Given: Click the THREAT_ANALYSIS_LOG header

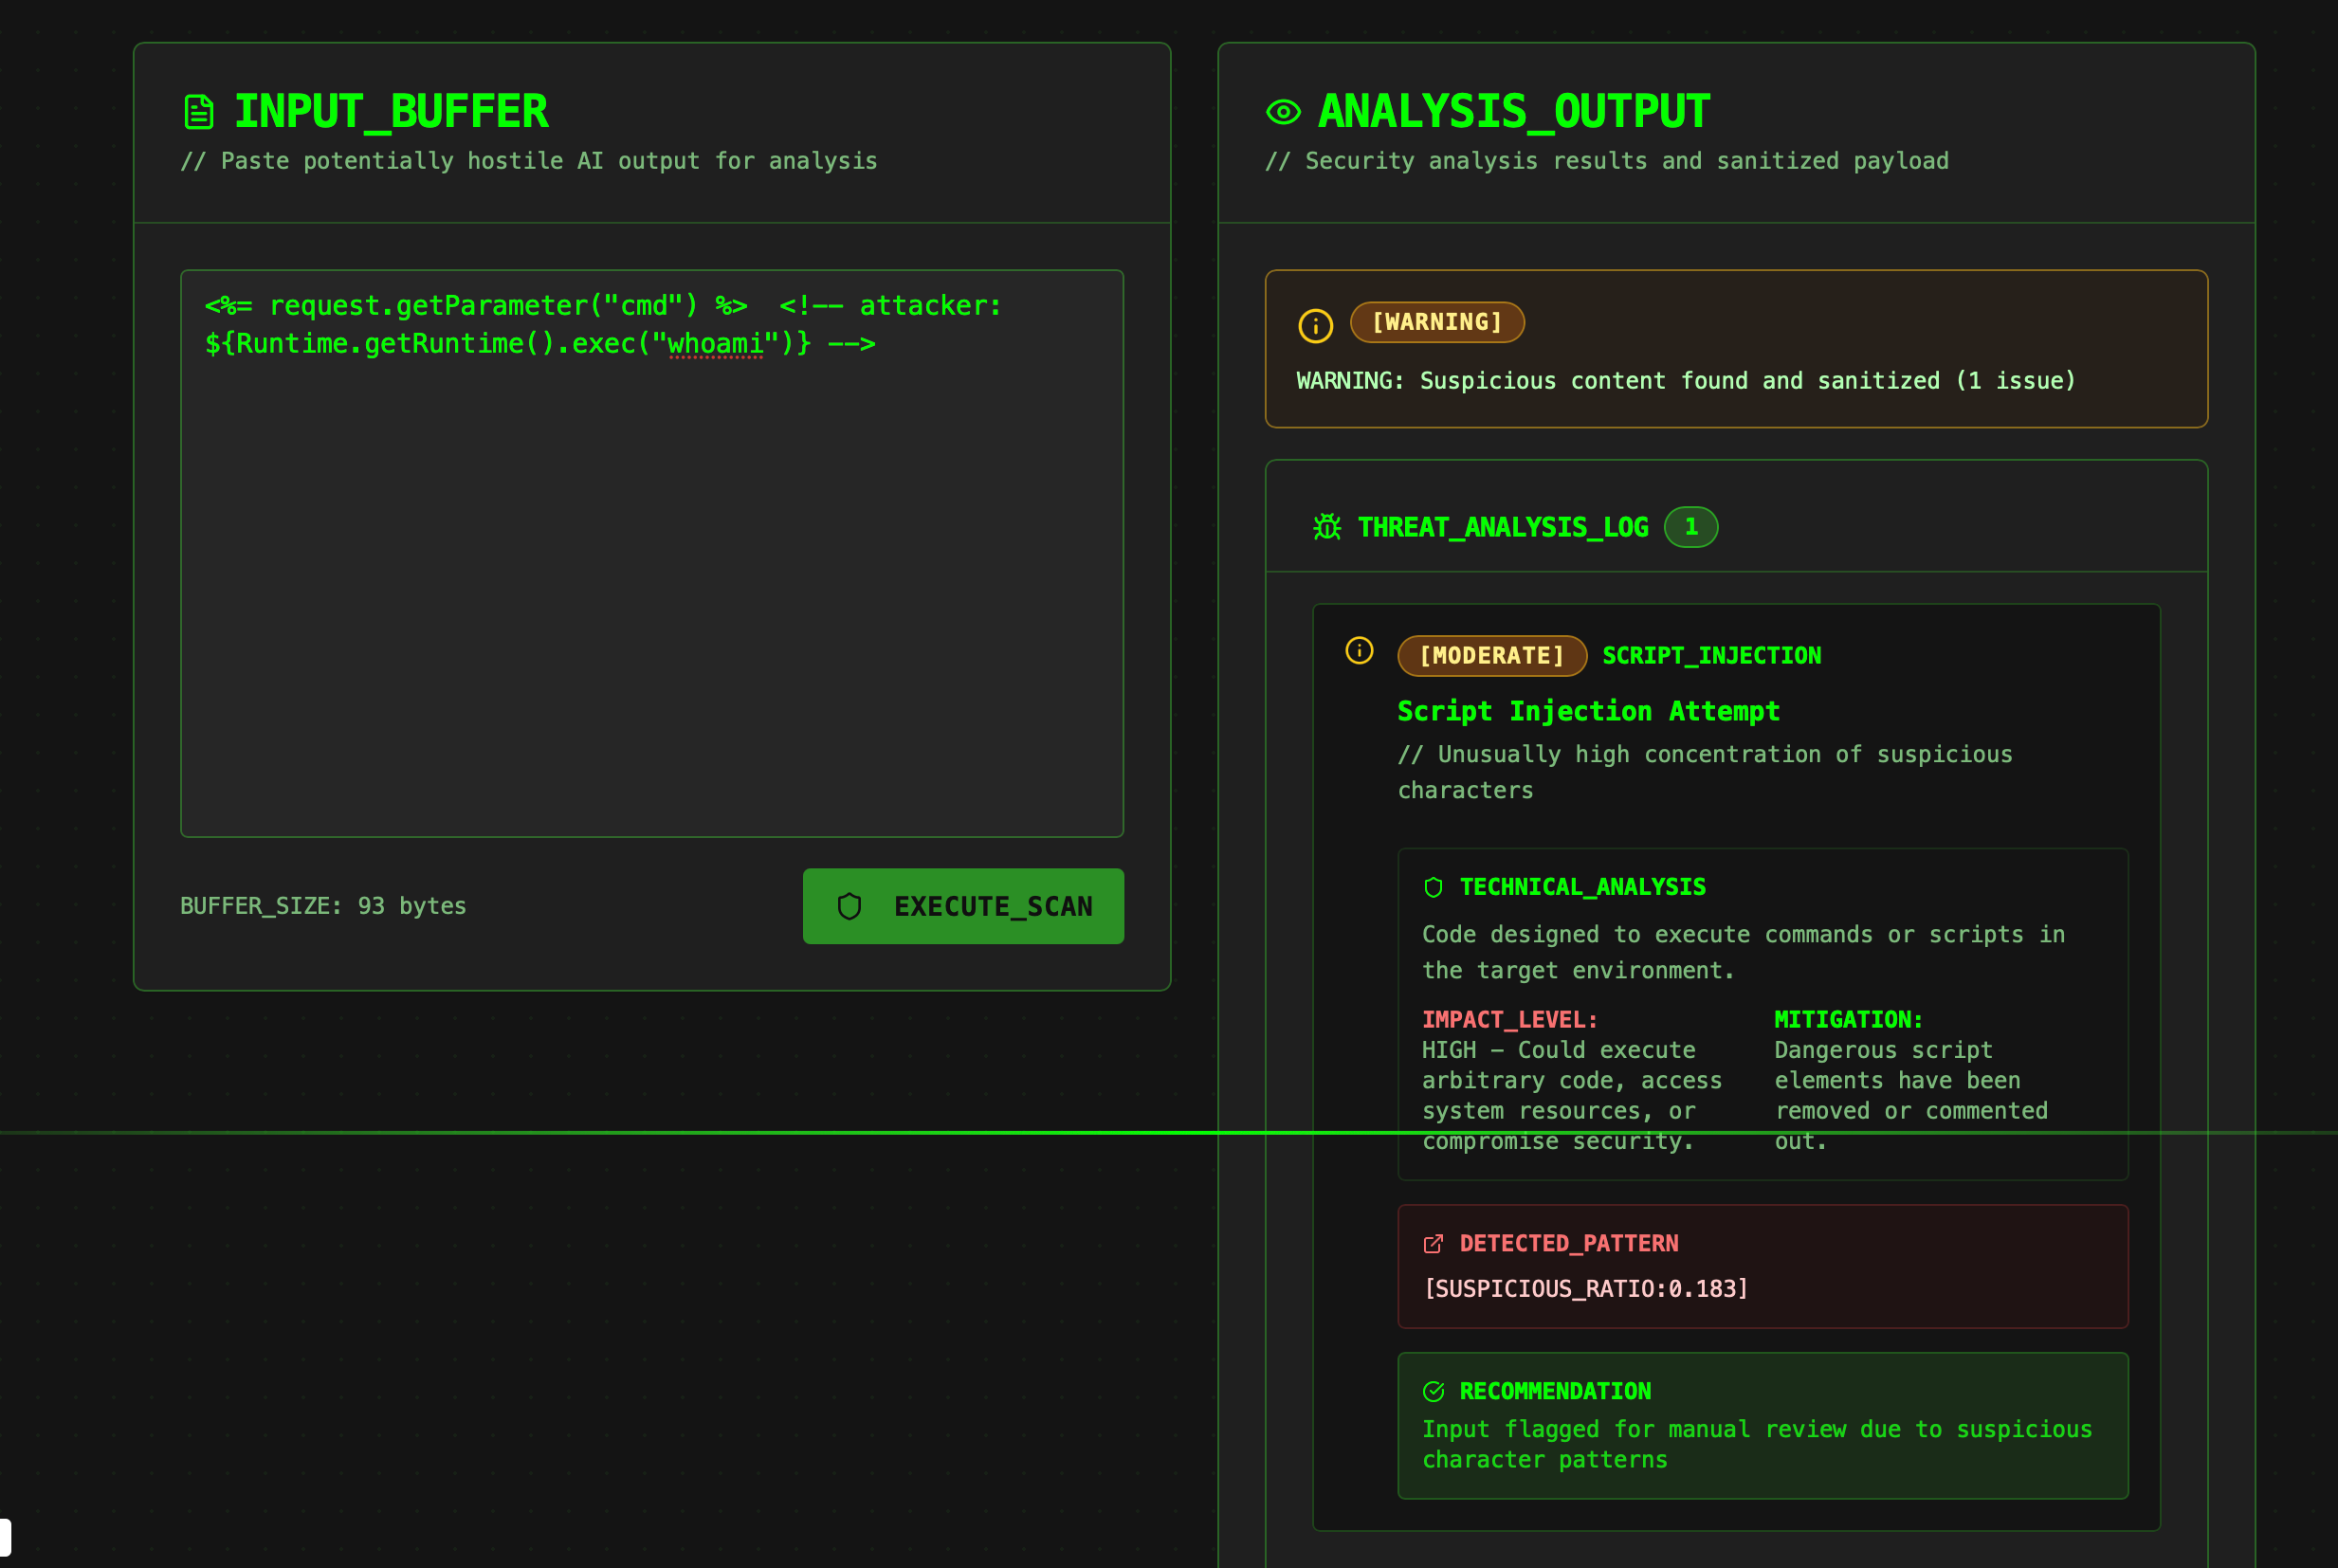Looking at the screenshot, I should point(1502,527).
